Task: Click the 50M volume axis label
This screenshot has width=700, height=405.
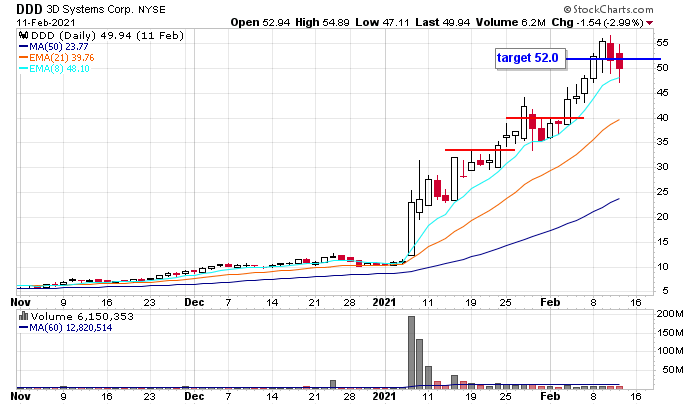Action: 673,370
